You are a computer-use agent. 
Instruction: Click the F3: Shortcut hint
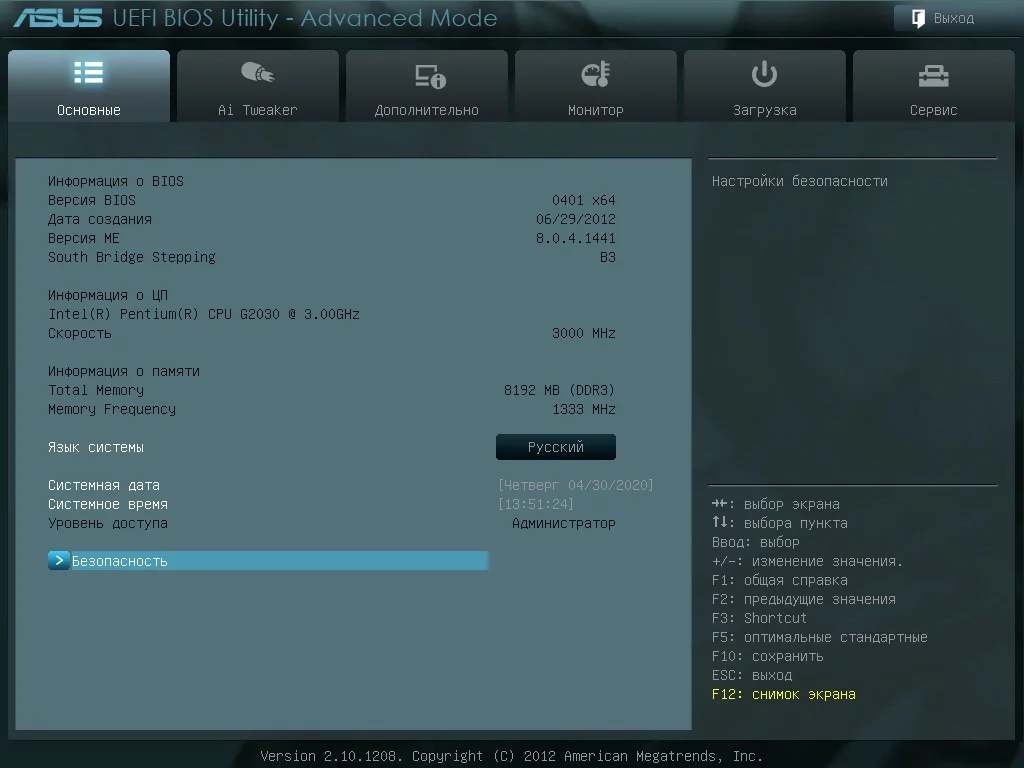pos(760,618)
